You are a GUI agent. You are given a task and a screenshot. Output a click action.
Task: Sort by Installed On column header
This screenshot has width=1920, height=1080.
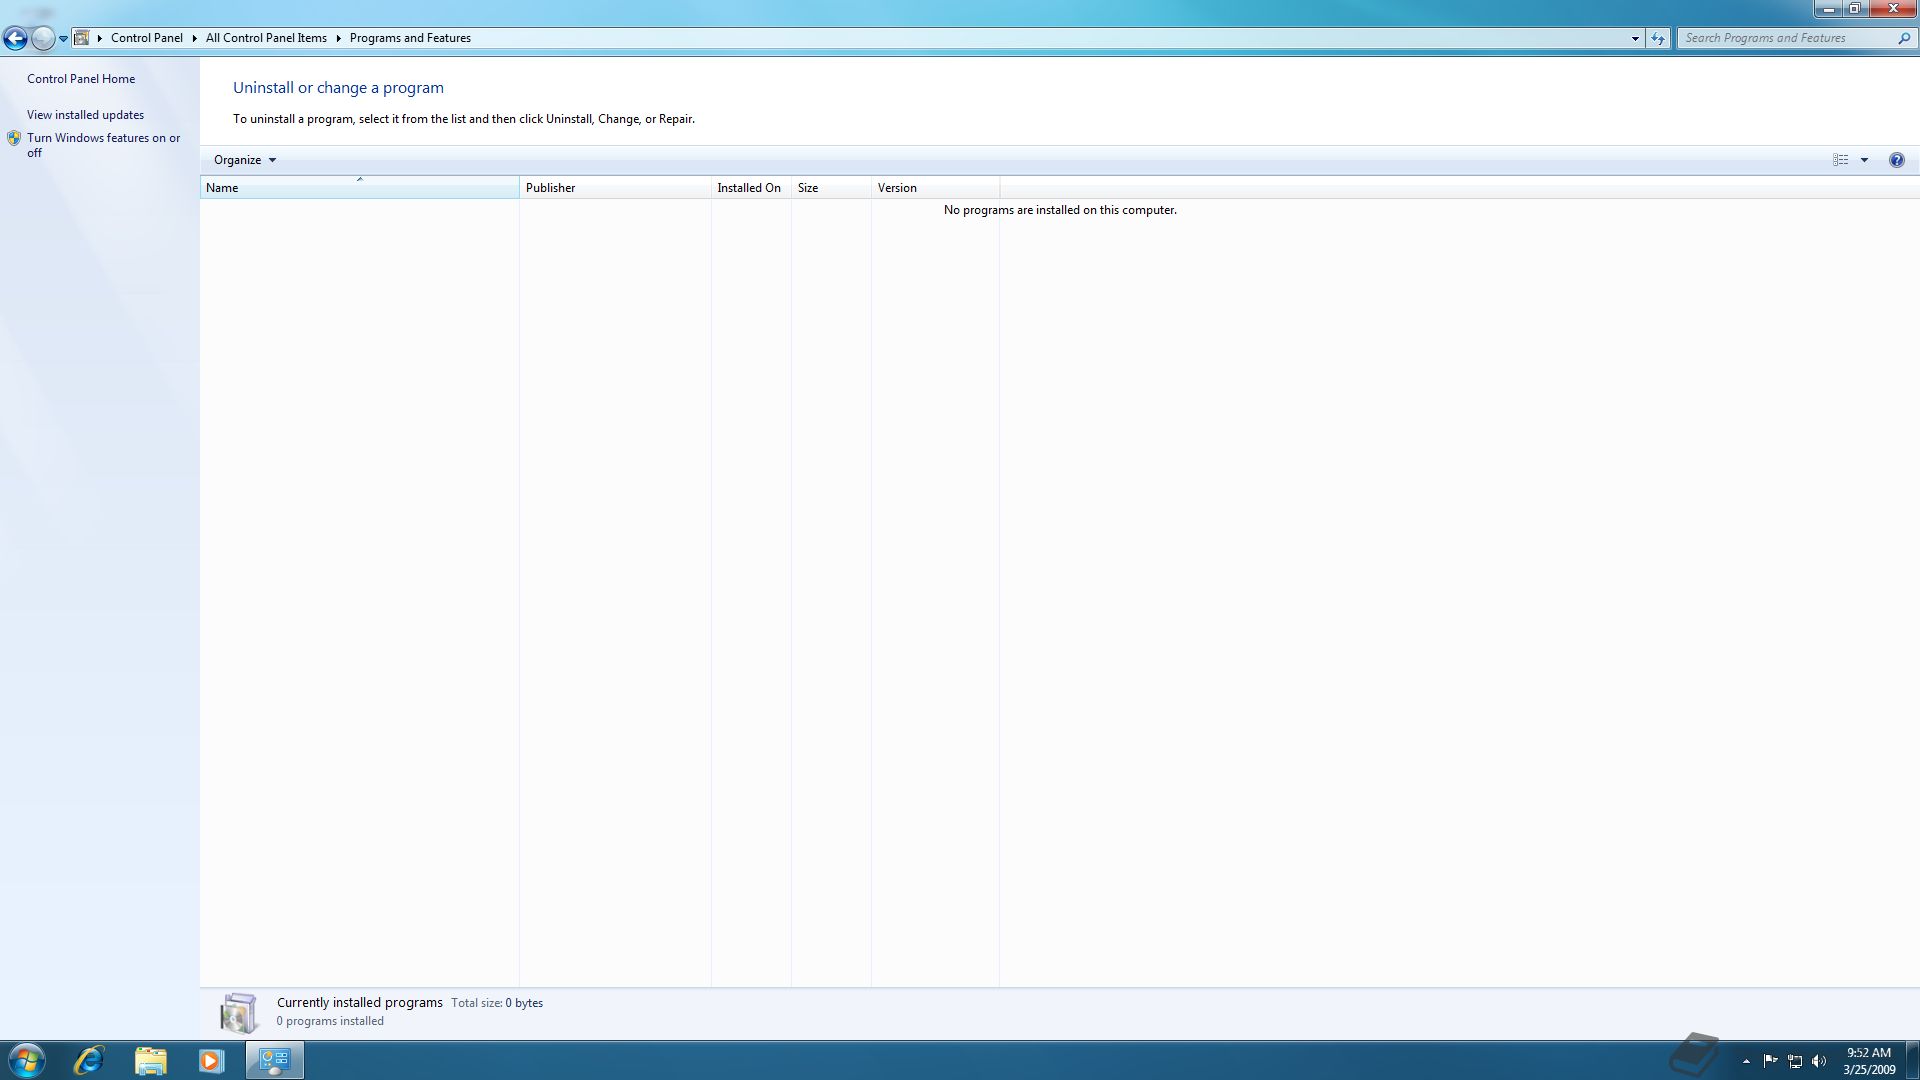point(751,188)
